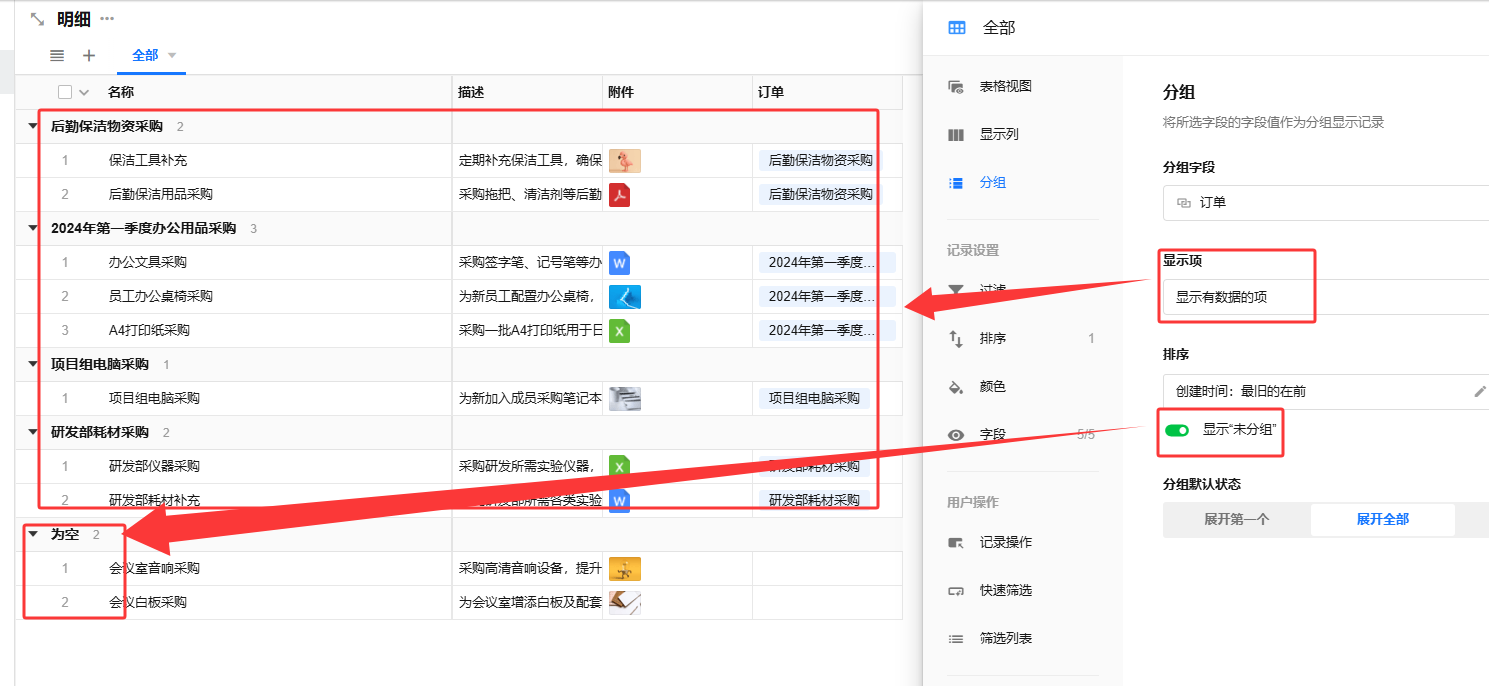Open Excel attachment in A4打印纸采购 row

(x=619, y=330)
